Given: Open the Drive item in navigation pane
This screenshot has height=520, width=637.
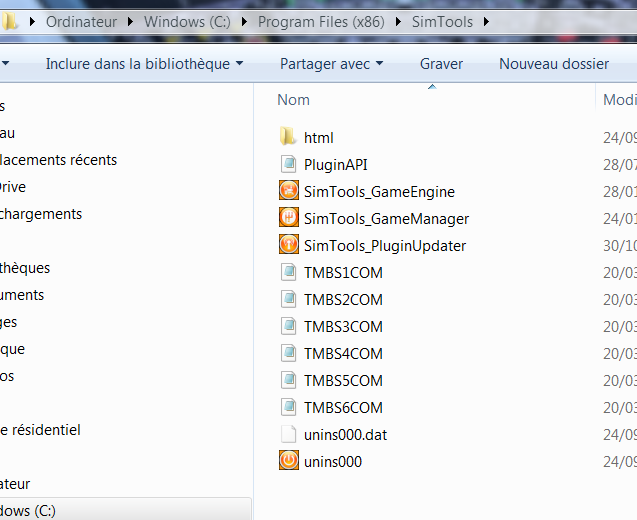Looking at the screenshot, I should tap(13, 187).
